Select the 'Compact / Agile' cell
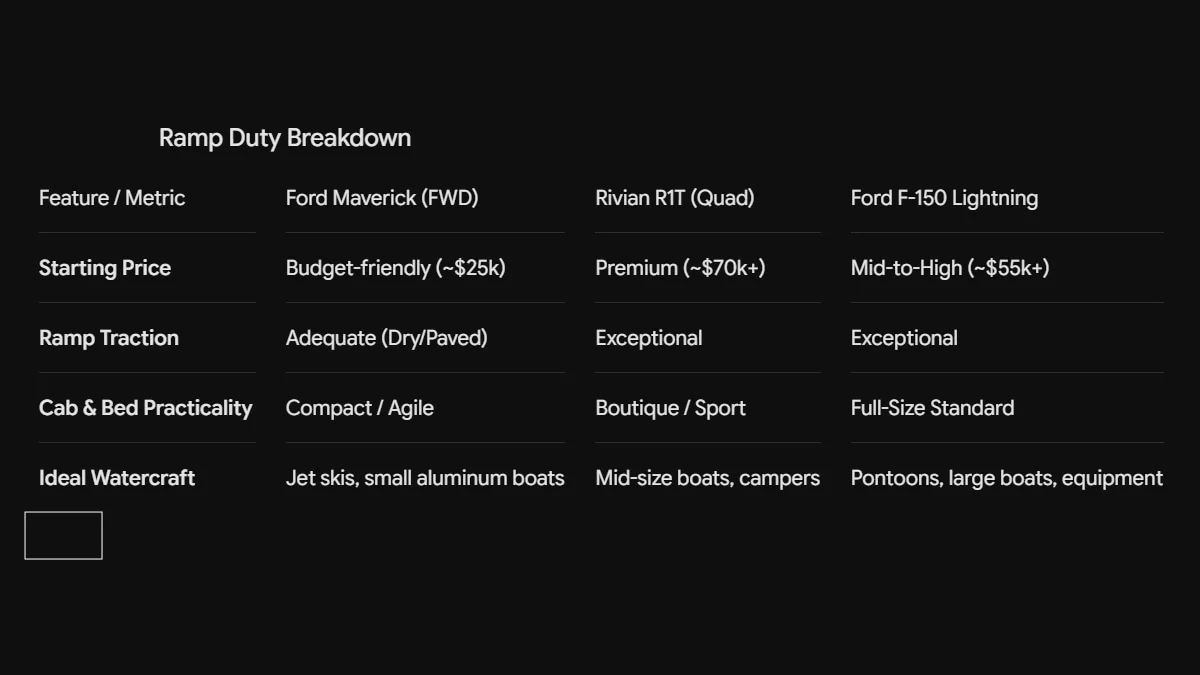Screen dimensions: 1200x675 [x=360, y=408]
